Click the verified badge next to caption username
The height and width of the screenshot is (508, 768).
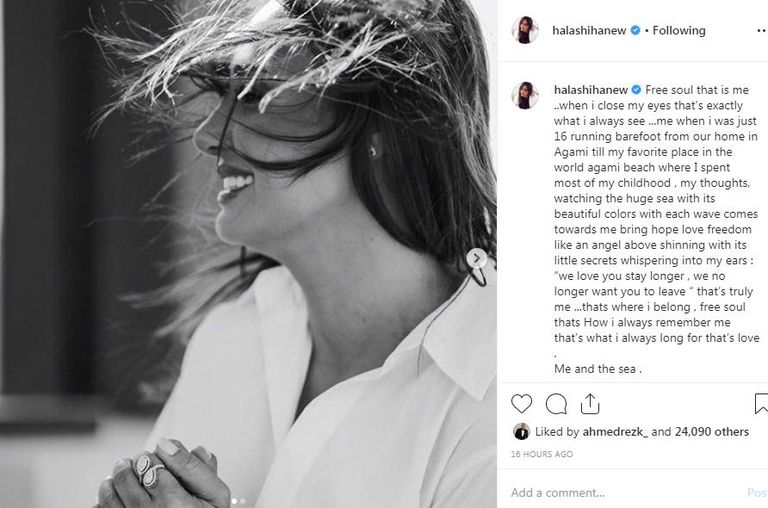click(636, 90)
